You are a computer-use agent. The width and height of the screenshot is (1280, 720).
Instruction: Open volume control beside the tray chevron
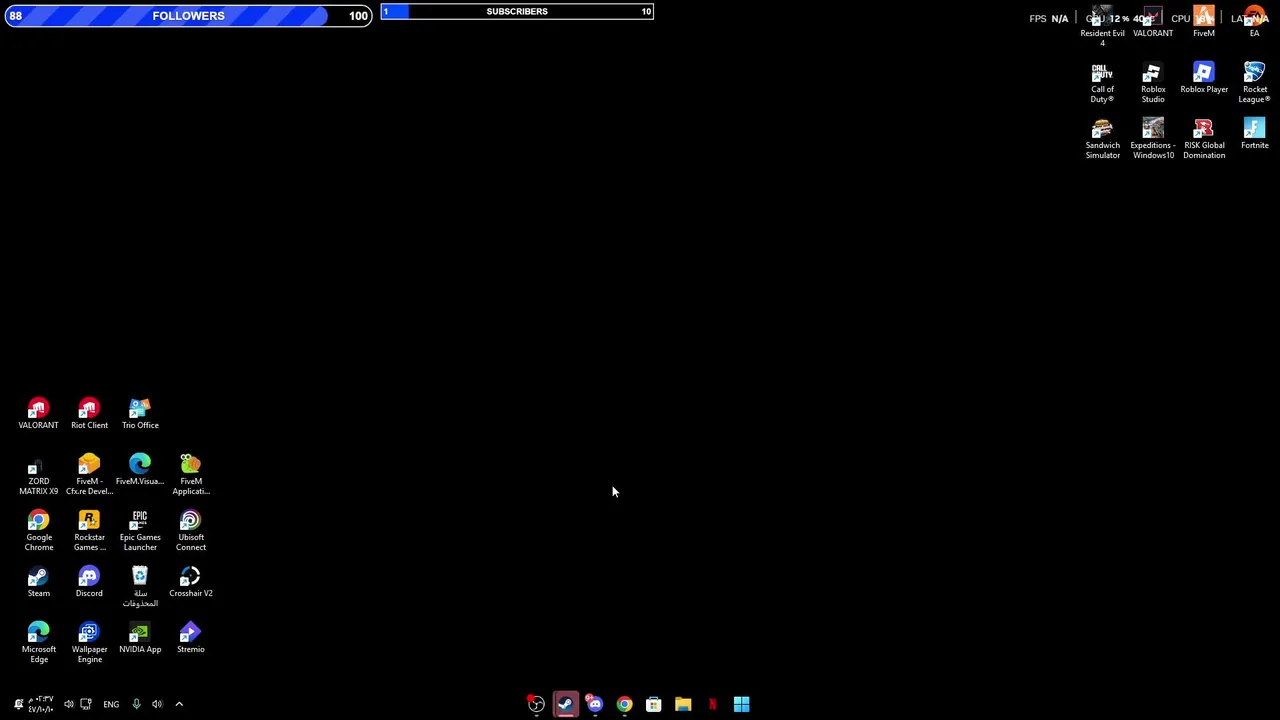157,704
